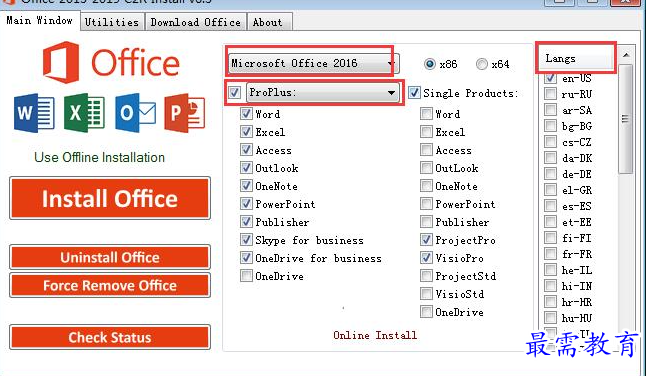Toggle the ProPlus suite checkbox
Image resolution: width=647 pixels, height=376 pixels.
(234, 92)
